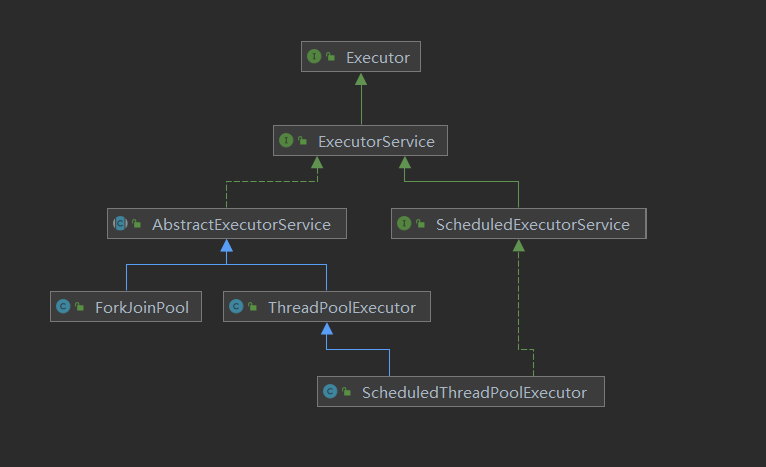Click the ScheduledExecutorService interface icon
Screen dimensions: 766x467
404,224
